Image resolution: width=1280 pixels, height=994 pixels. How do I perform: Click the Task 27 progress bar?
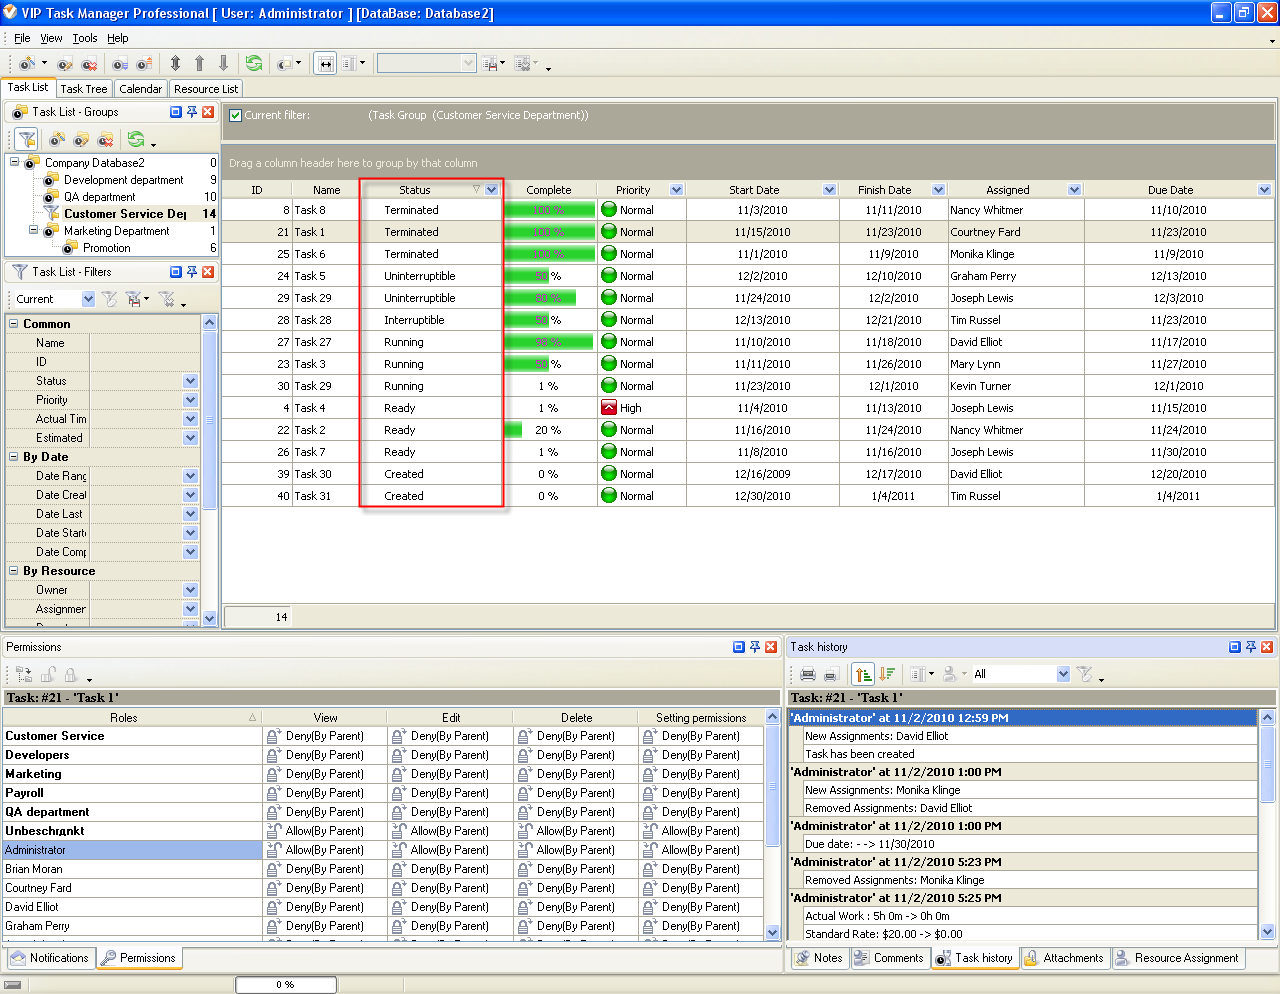(549, 342)
